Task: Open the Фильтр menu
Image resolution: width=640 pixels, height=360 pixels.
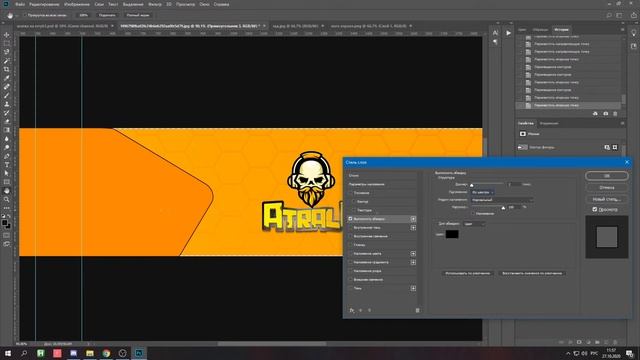Action: 155,4
